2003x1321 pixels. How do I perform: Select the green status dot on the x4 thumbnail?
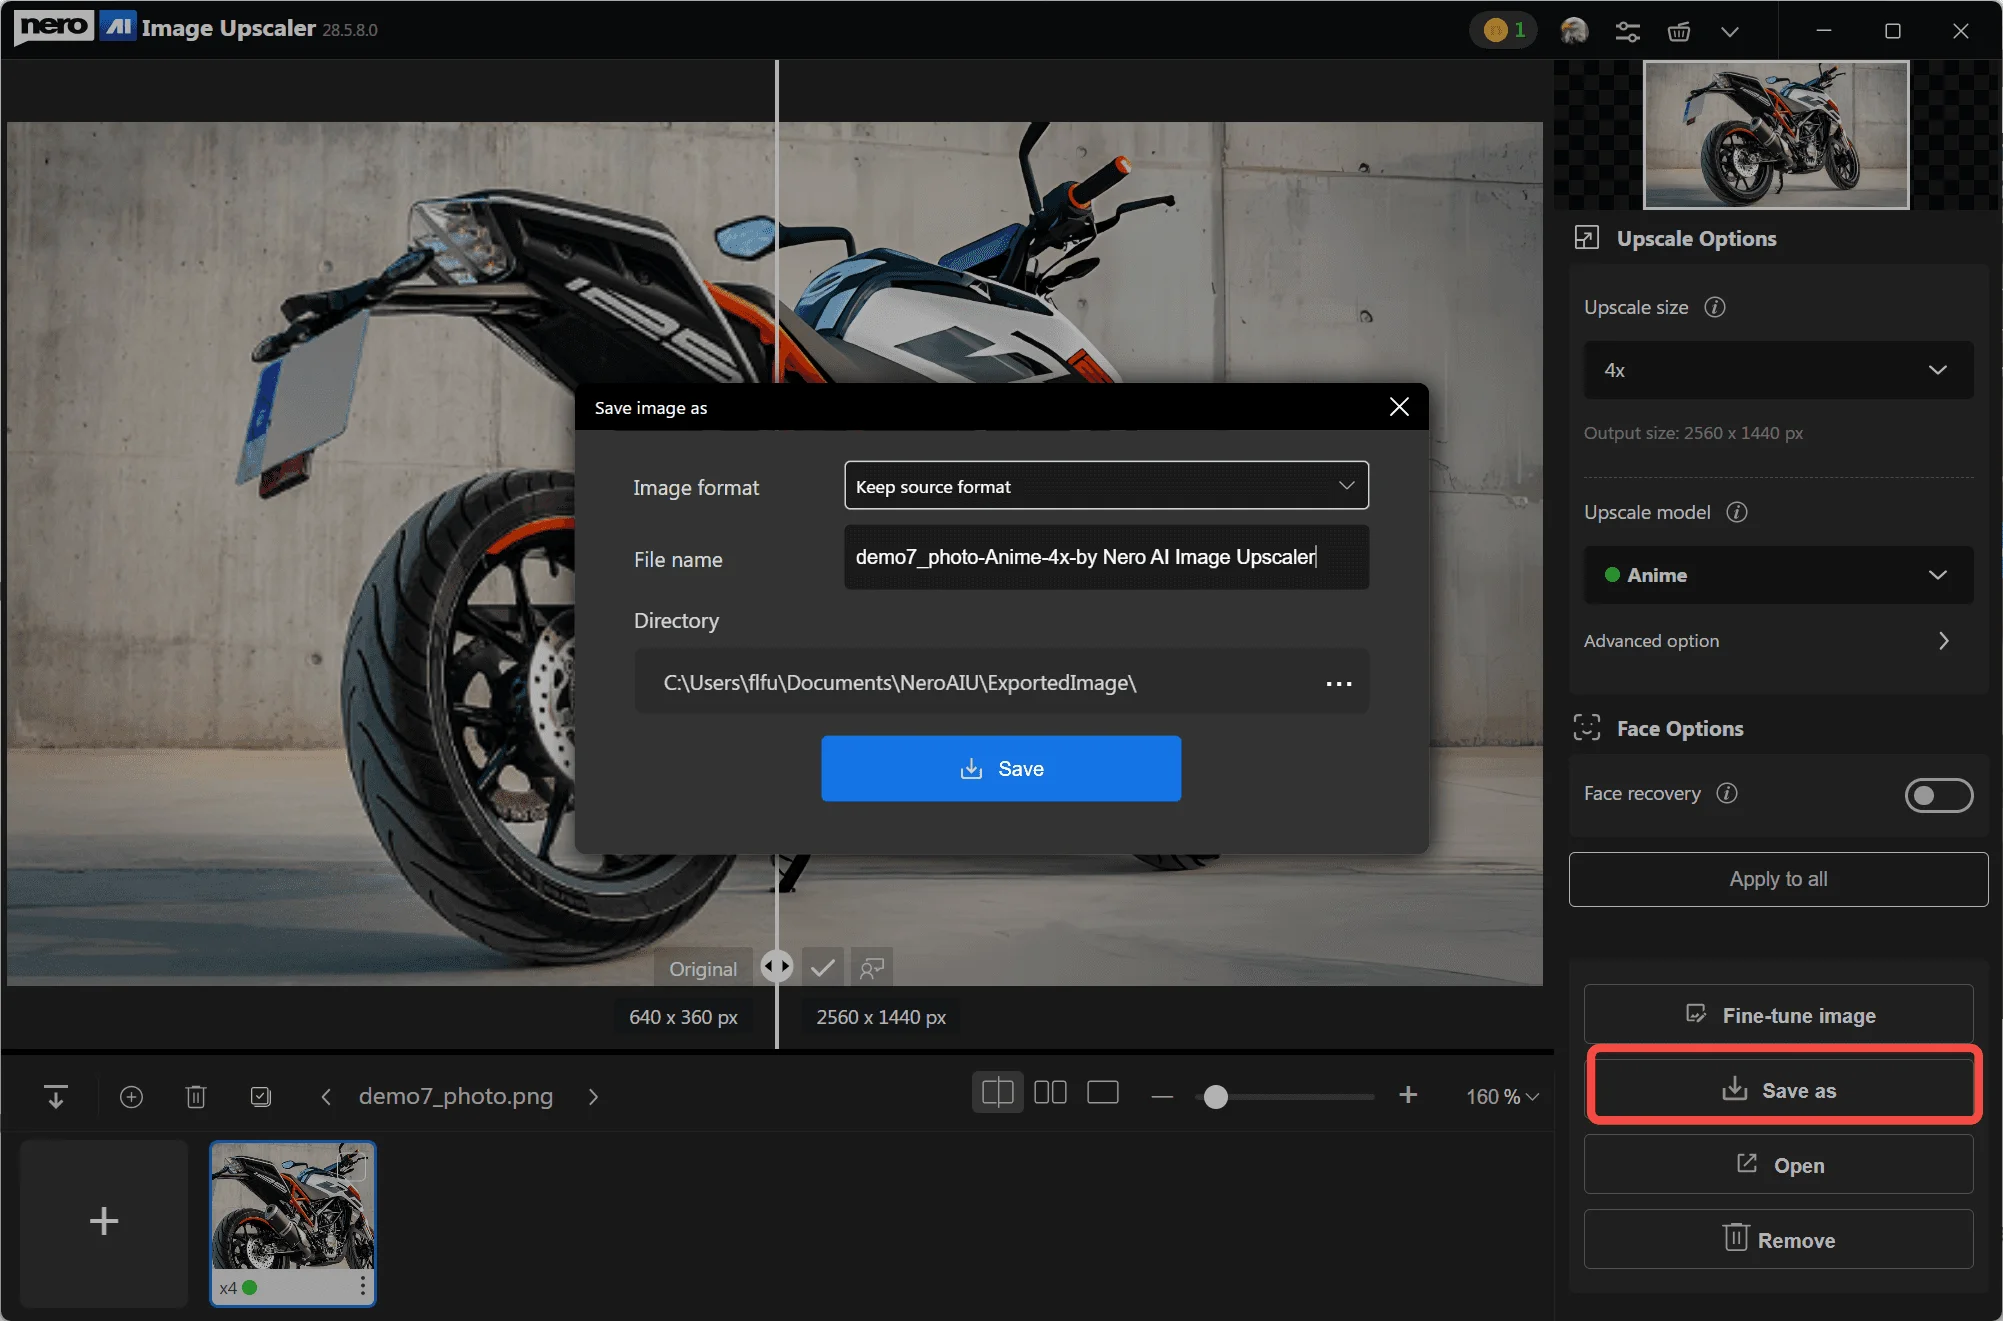249,1288
